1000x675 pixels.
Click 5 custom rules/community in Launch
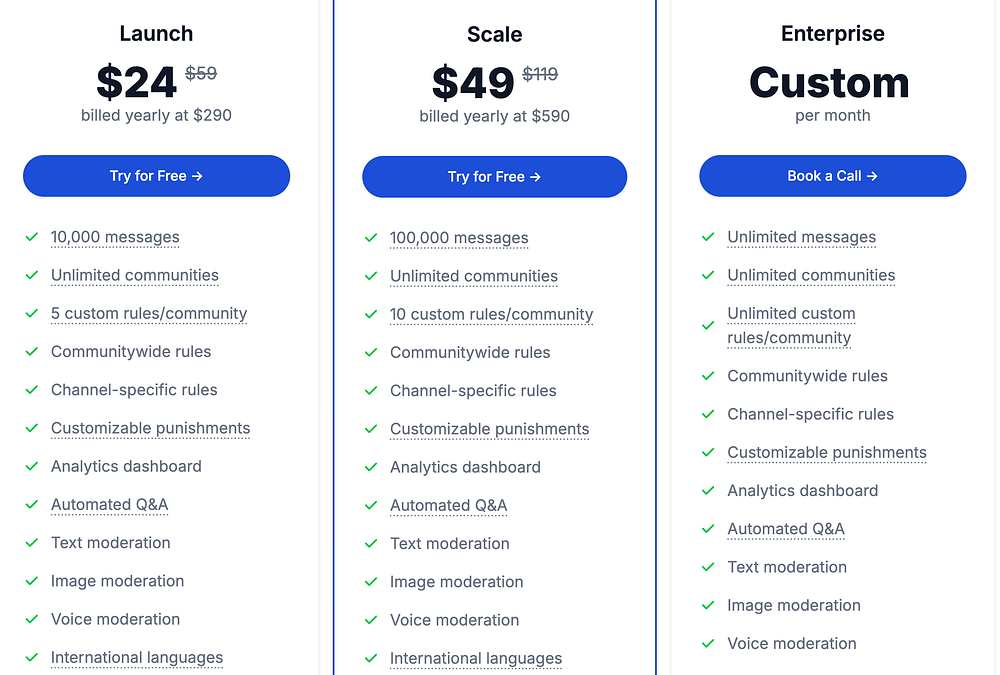click(149, 313)
